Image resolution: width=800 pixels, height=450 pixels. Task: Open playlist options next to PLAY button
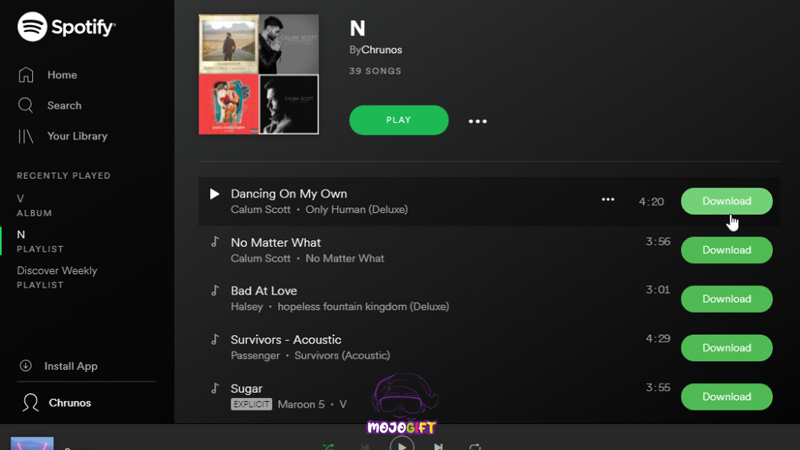pyautogui.click(x=478, y=121)
